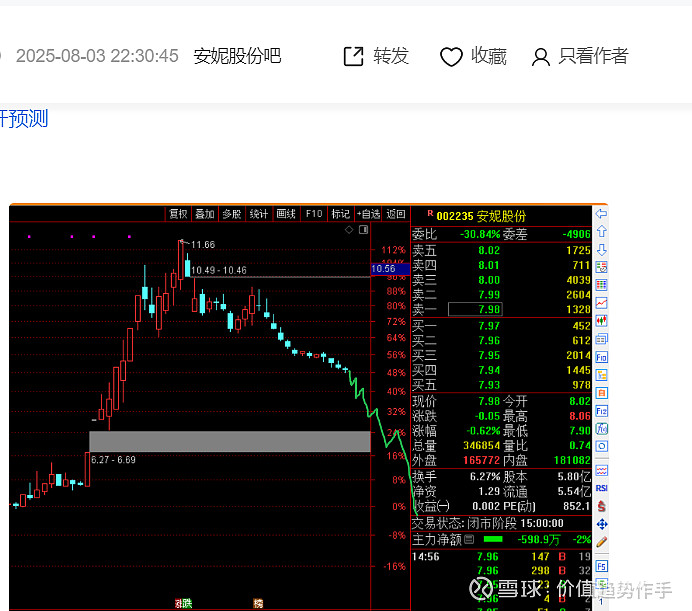Viewport: 692px width, 611px height.
Task: Click the red dollar sign icon
Action: 601,506
